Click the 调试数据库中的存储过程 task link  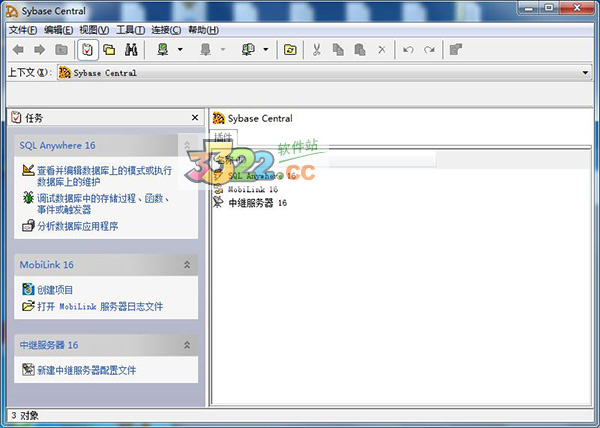pyautogui.click(x=103, y=204)
